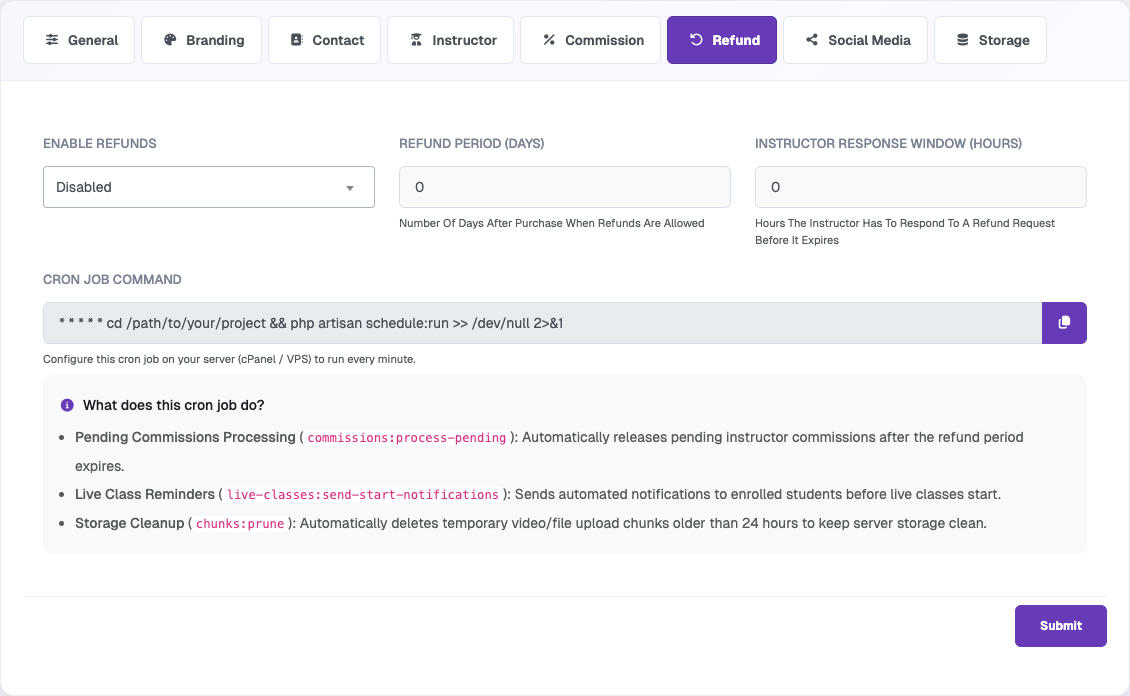This screenshot has width=1130, height=696.
Task: Submit the refund settings form
Action: pos(1061,626)
